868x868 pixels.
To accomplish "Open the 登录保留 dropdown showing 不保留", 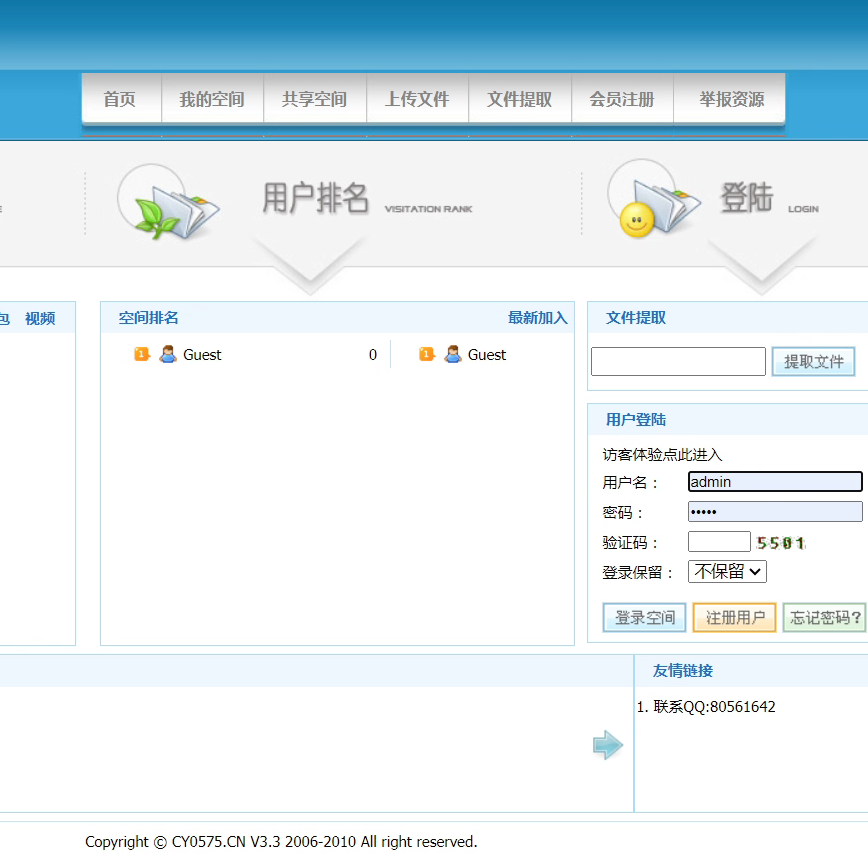I will tap(727, 571).
